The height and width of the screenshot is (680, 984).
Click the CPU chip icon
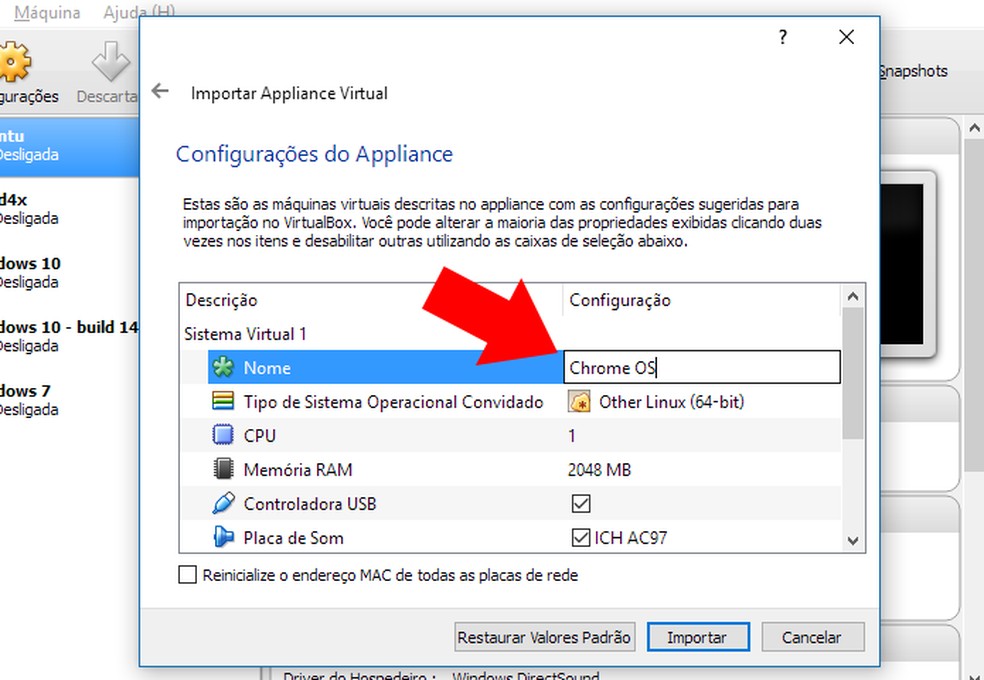tap(223, 435)
